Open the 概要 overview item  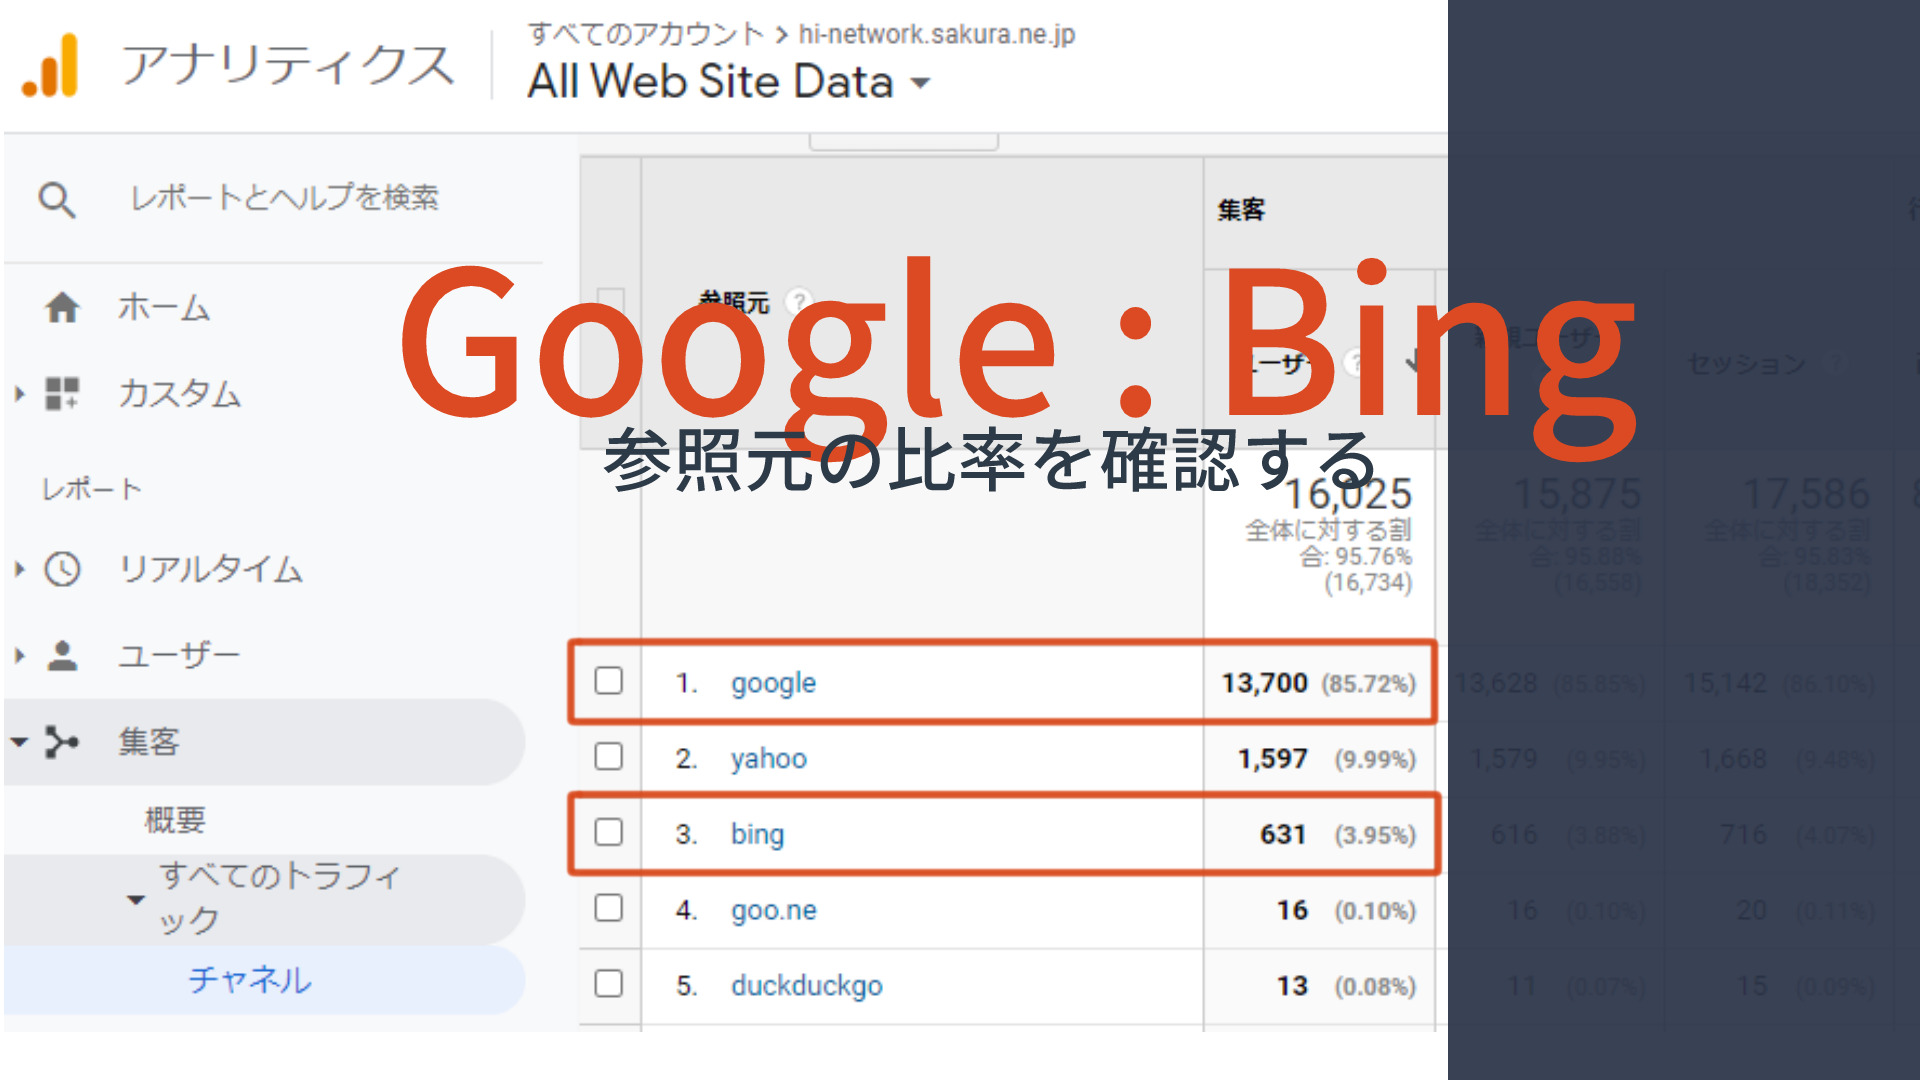click(x=175, y=820)
